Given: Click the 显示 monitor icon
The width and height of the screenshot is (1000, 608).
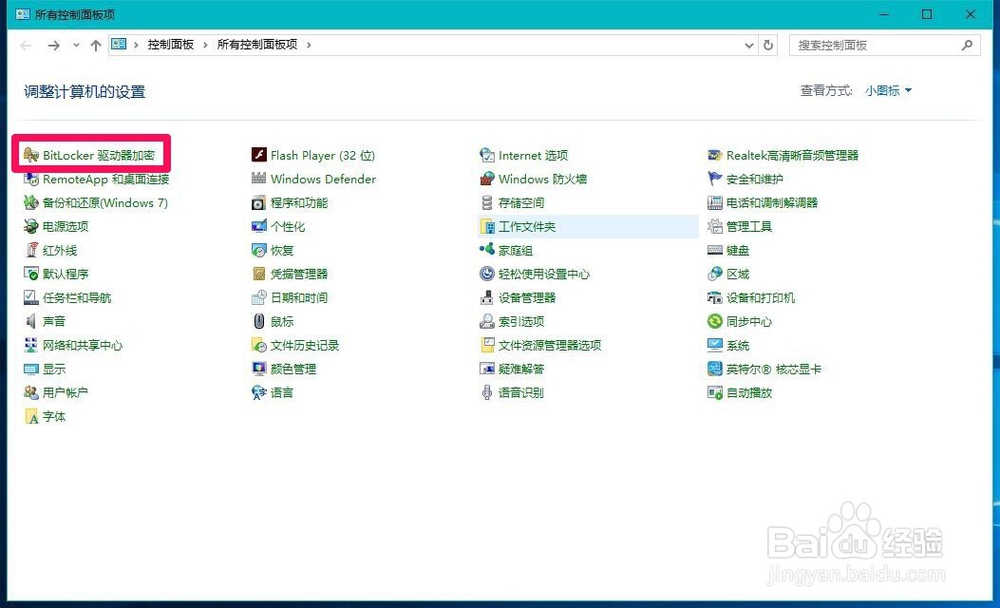Looking at the screenshot, I should 31,369.
